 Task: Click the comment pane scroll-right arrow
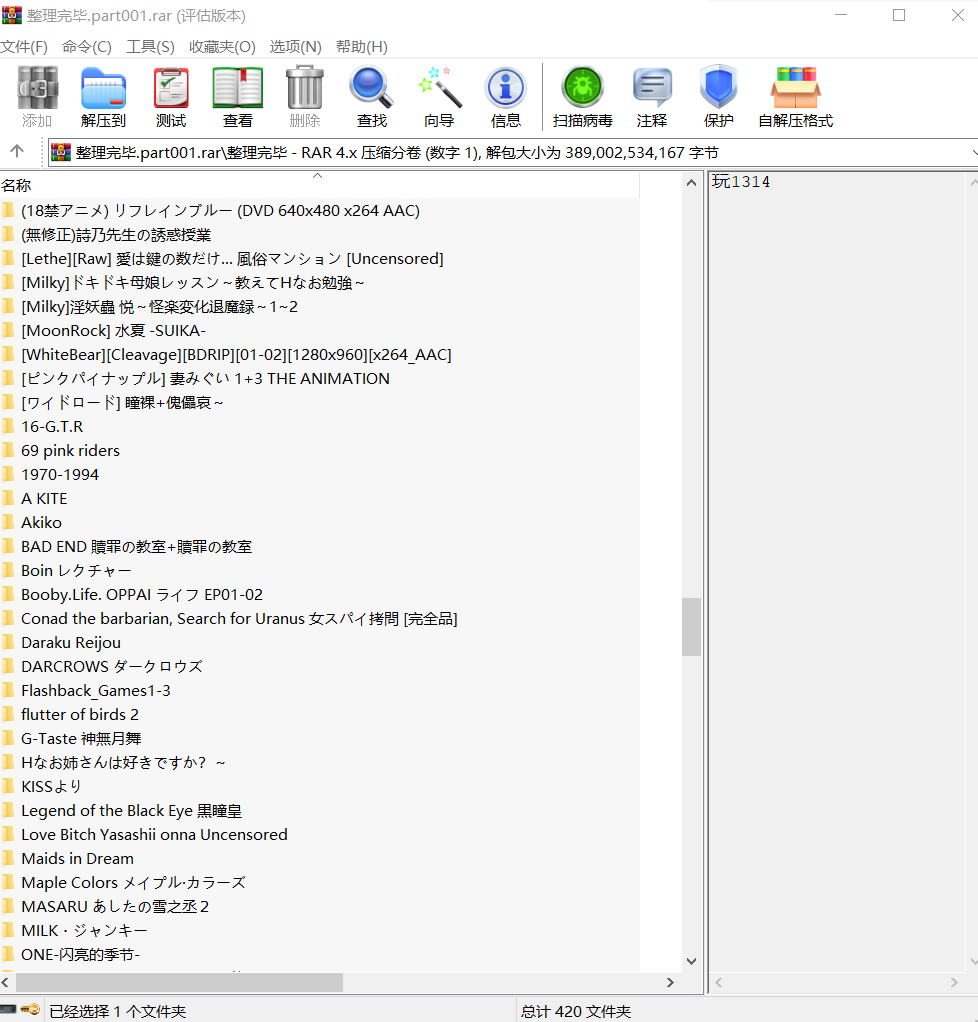(954, 982)
